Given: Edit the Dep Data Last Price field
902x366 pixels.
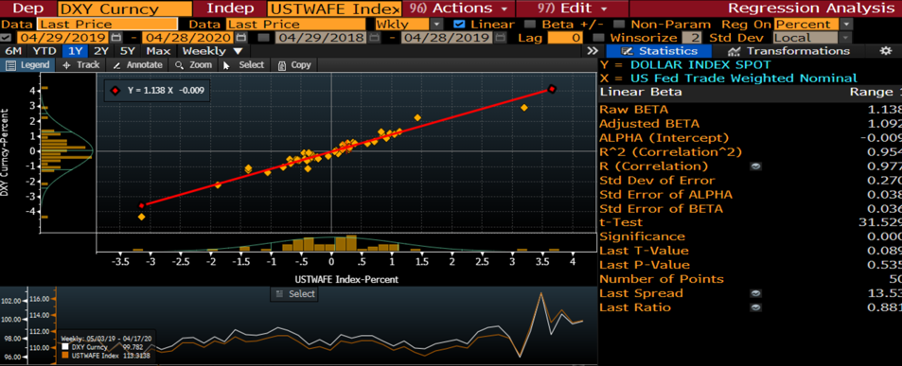Looking at the screenshot, I should (x=108, y=24).
